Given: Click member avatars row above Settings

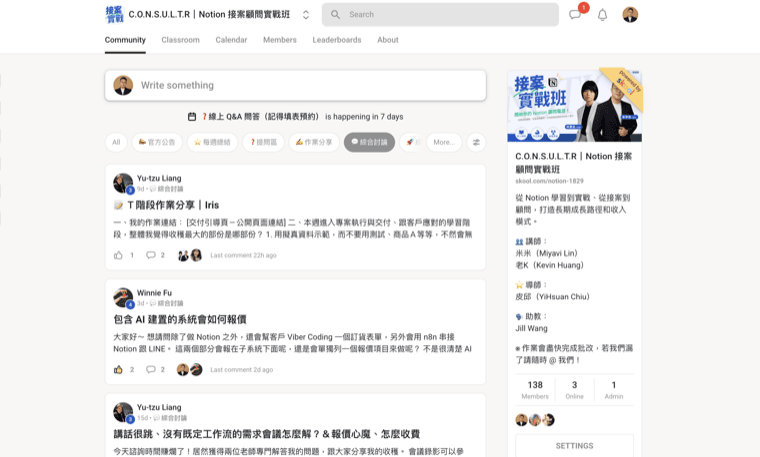Looking at the screenshot, I should 535,420.
